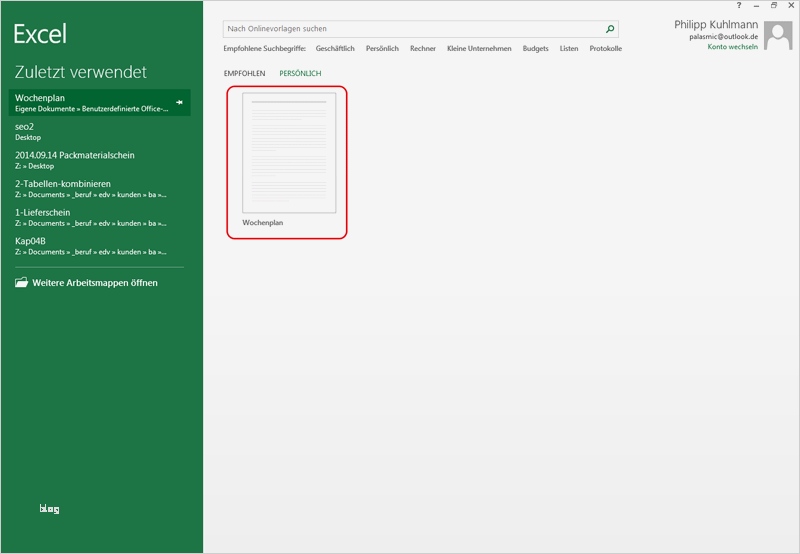Image resolution: width=800 pixels, height=554 pixels.
Task: Click the search magnifier icon
Action: tap(610, 29)
